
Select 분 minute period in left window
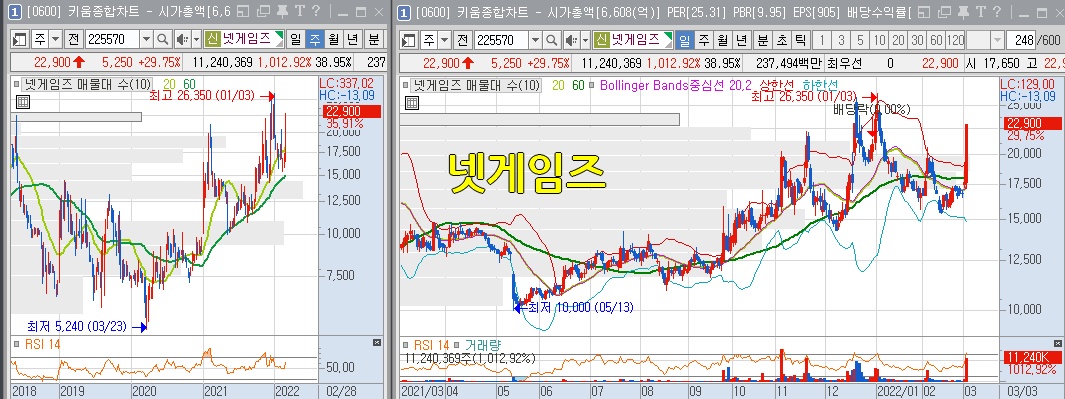coord(373,39)
